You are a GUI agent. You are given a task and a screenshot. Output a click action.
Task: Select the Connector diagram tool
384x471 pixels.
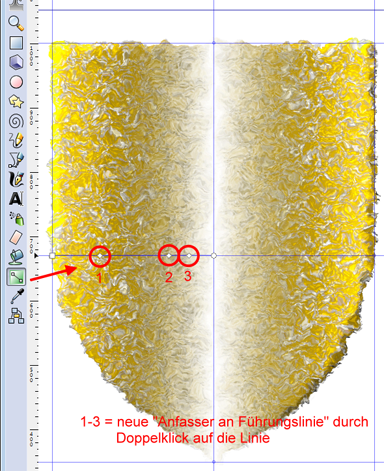pyautogui.click(x=16, y=316)
